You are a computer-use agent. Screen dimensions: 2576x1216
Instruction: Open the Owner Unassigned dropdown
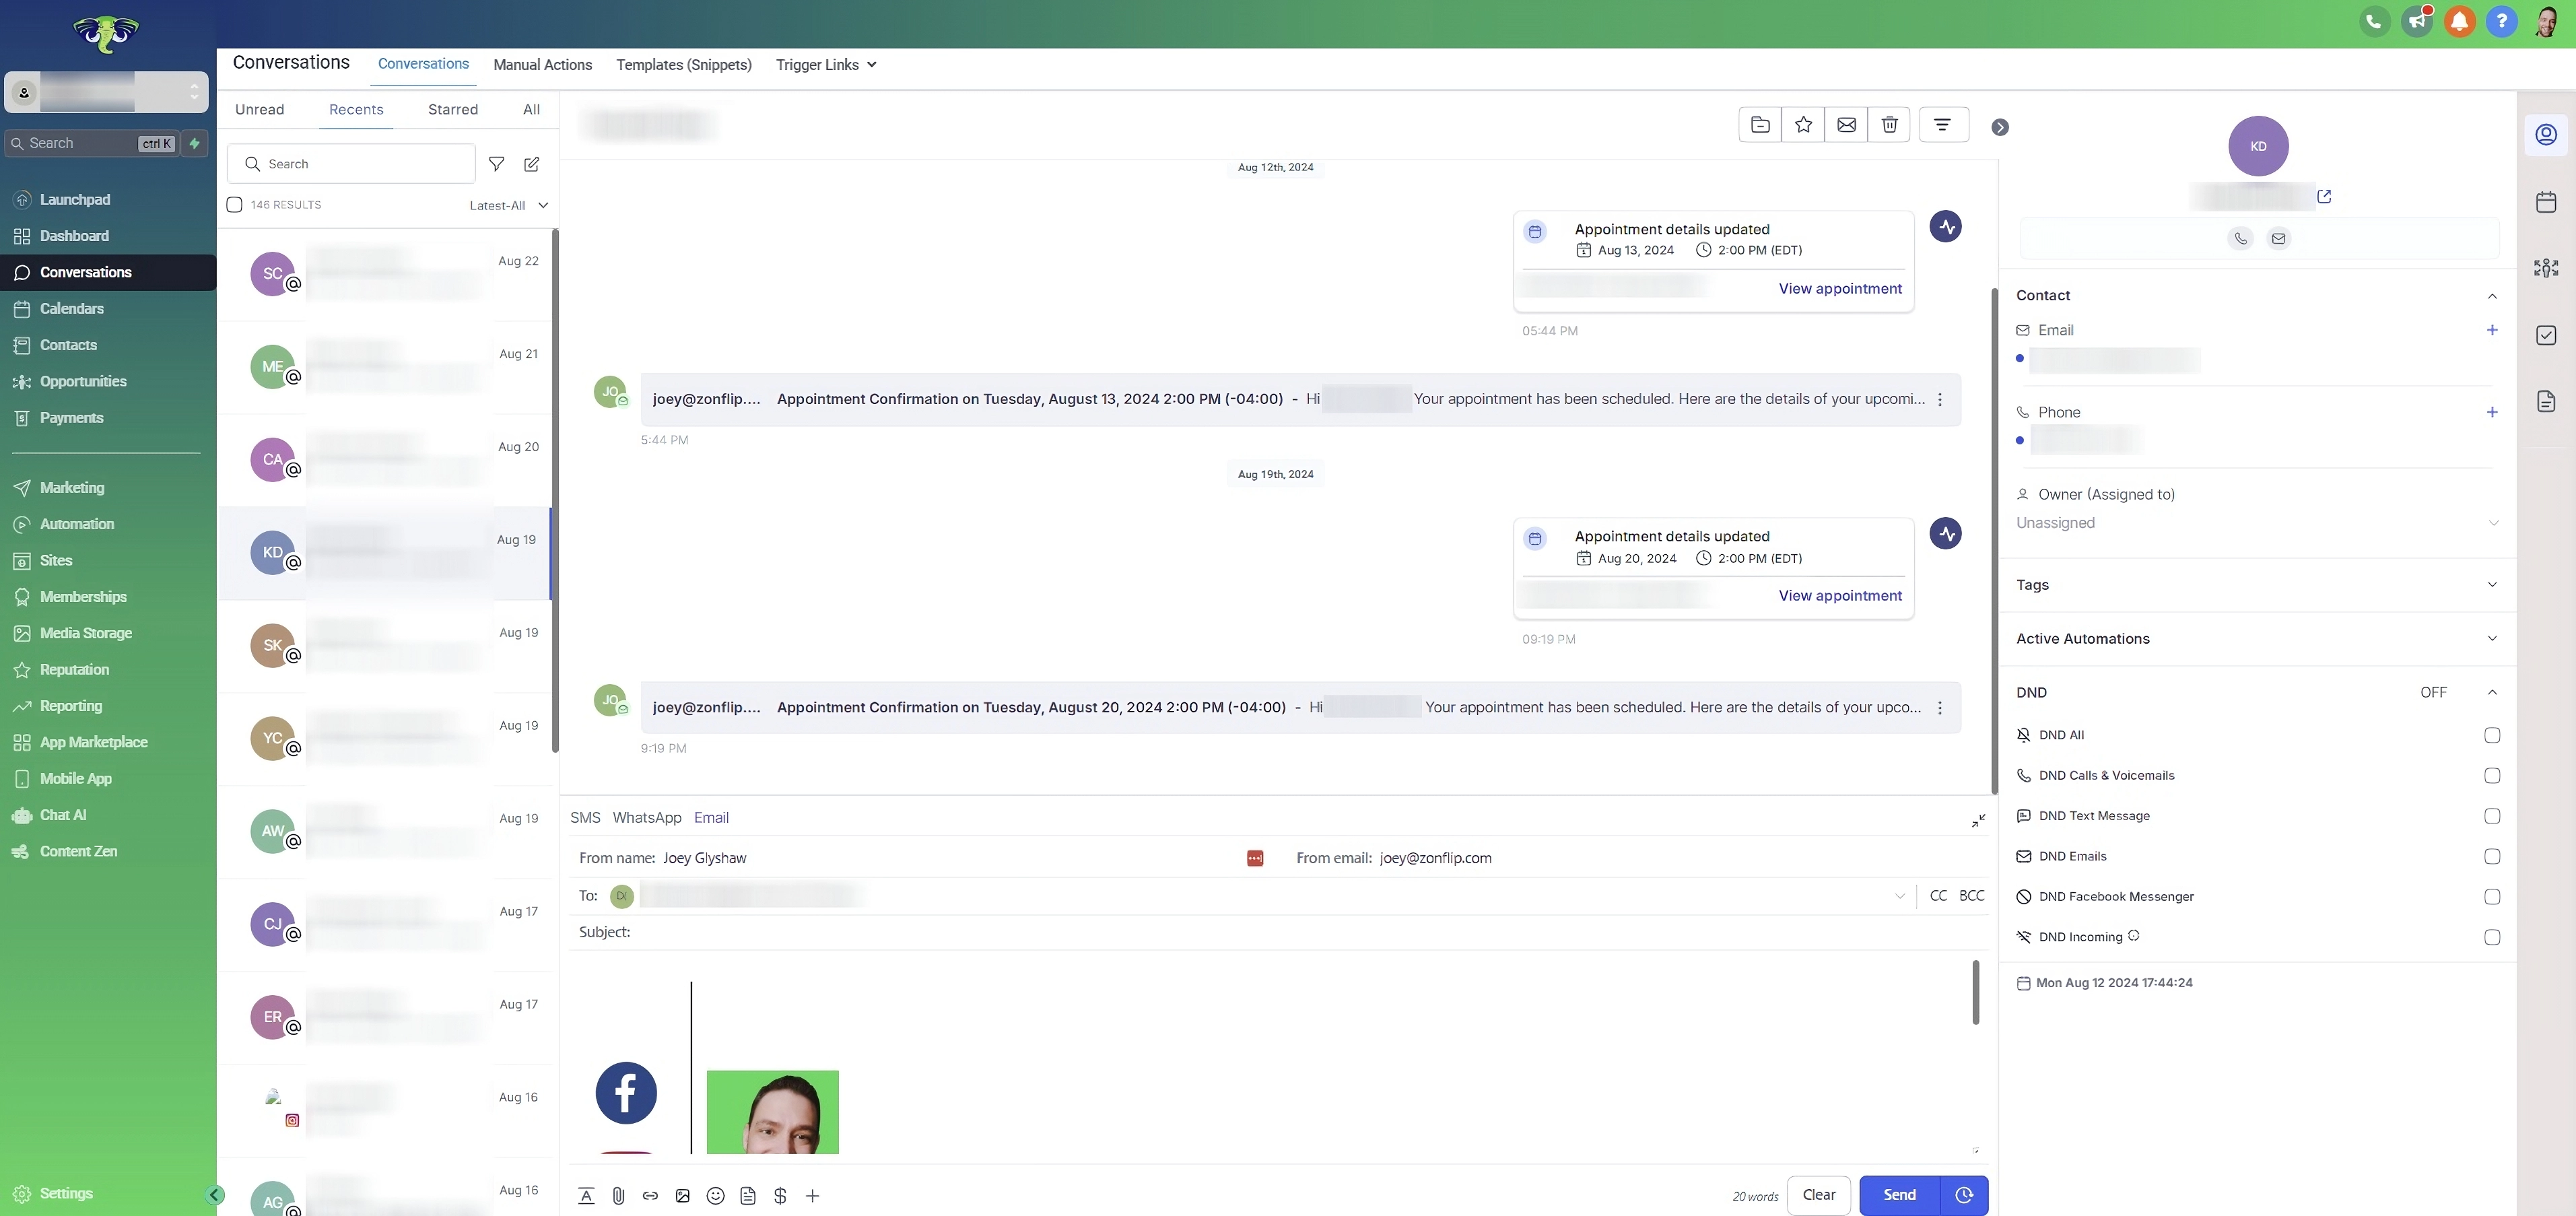(x=2258, y=523)
